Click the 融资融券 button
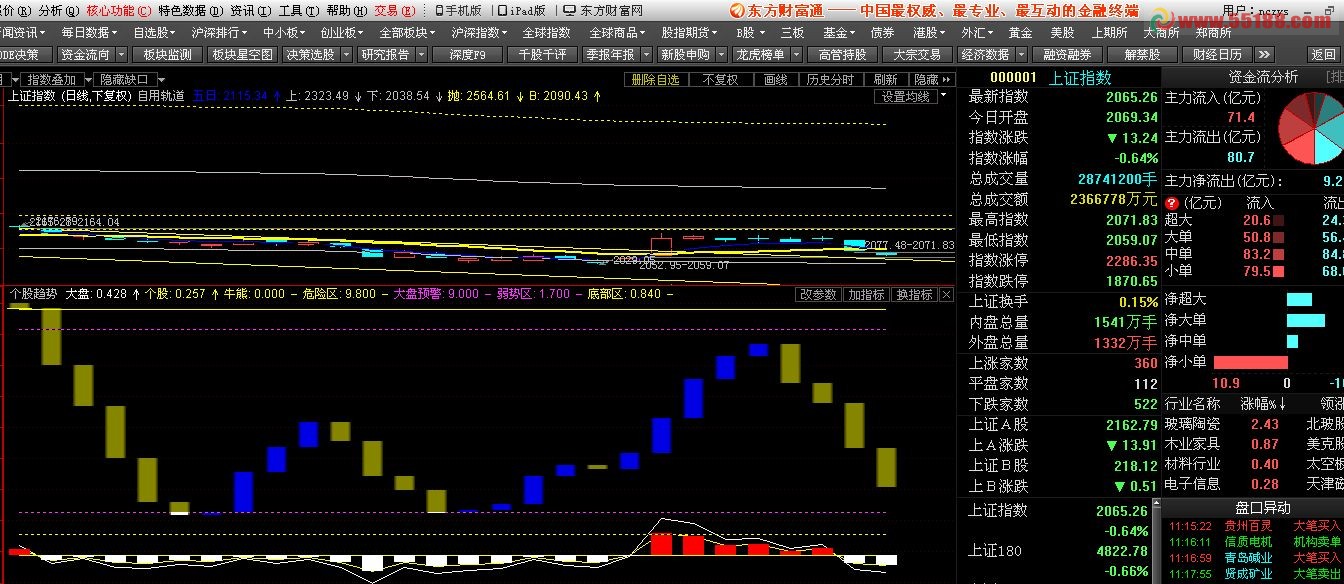Viewport: 1344px width, 584px height. point(1067,55)
